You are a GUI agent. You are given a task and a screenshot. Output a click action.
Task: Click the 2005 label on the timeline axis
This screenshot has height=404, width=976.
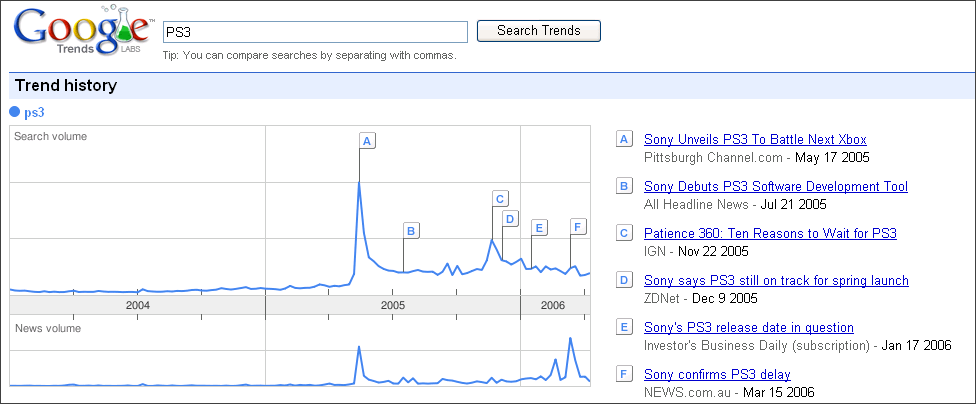pyautogui.click(x=392, y=304)
